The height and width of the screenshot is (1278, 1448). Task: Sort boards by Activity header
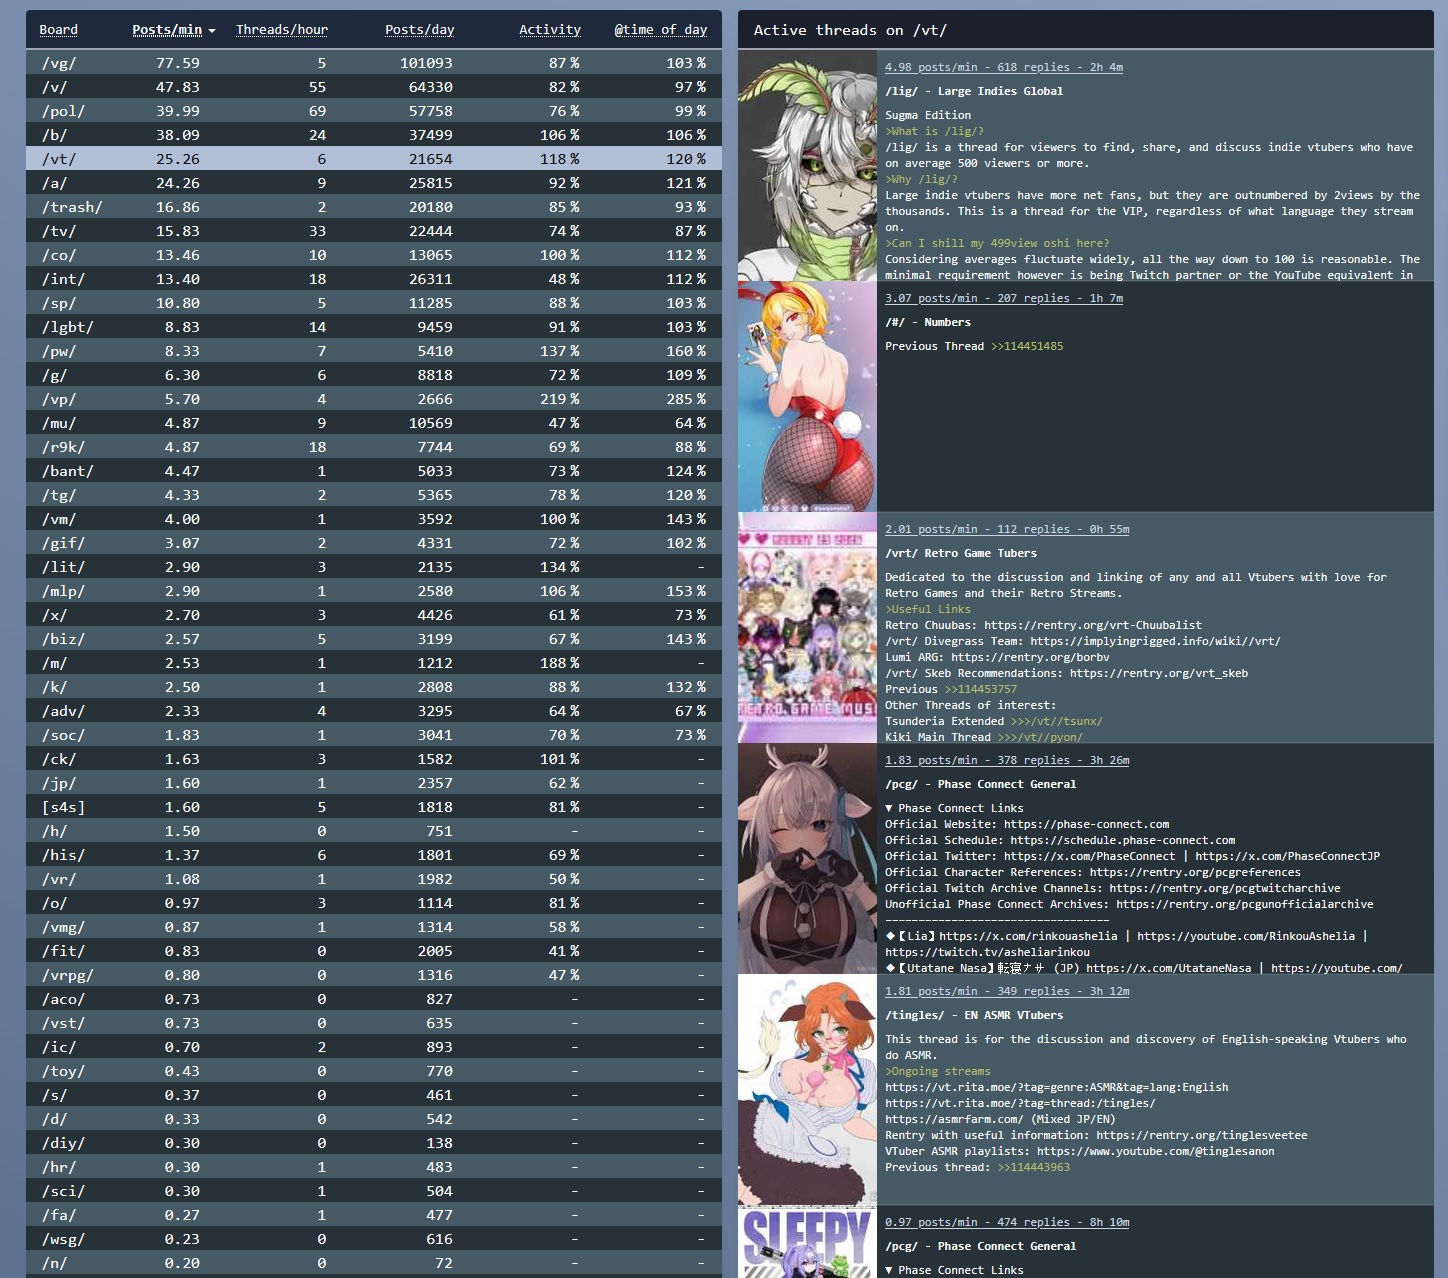(550, 30)
